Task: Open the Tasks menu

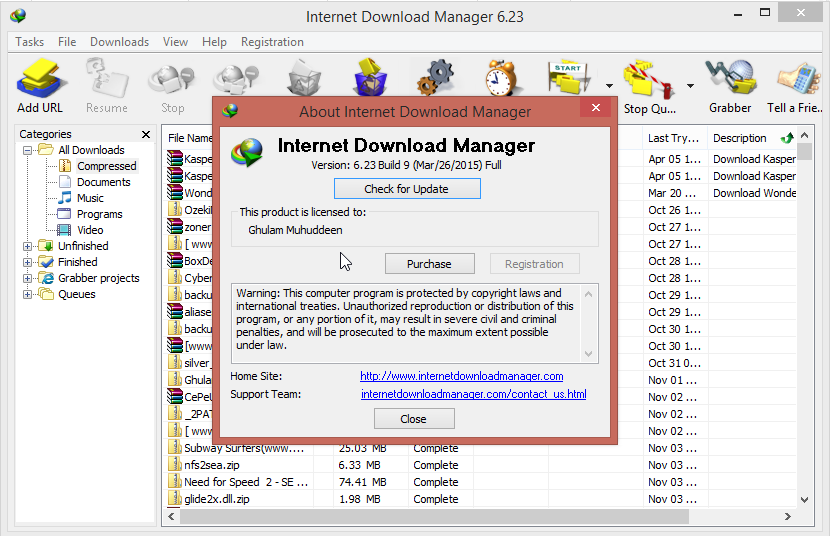Action: pos(30,42)
